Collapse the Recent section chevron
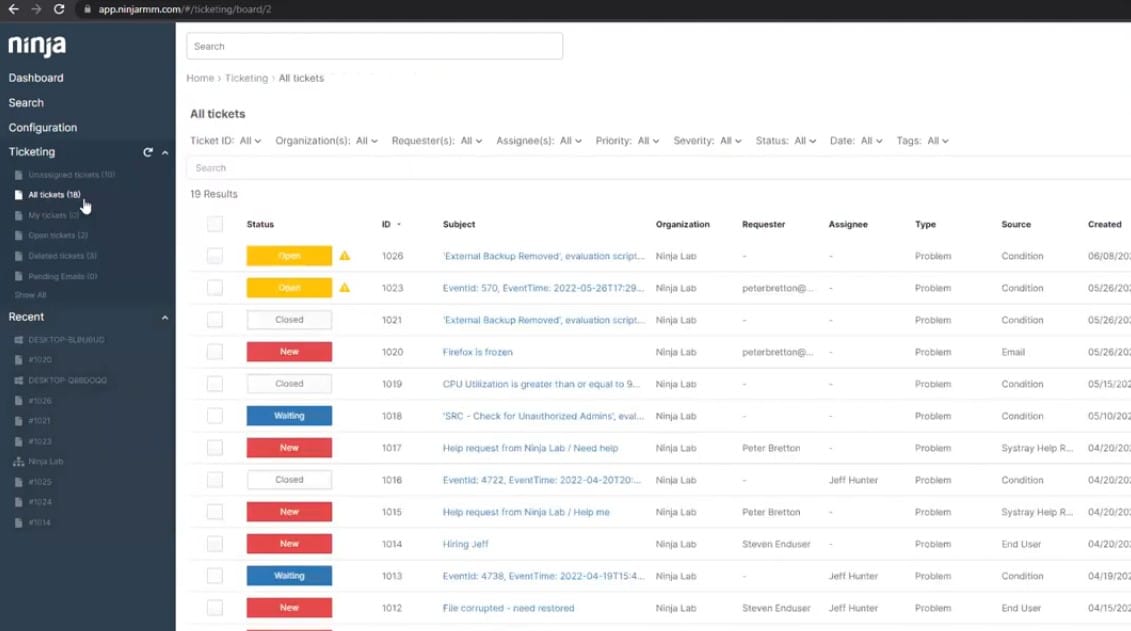Image resolution: width=1131 pixels, height=631 pixels. 164,316
